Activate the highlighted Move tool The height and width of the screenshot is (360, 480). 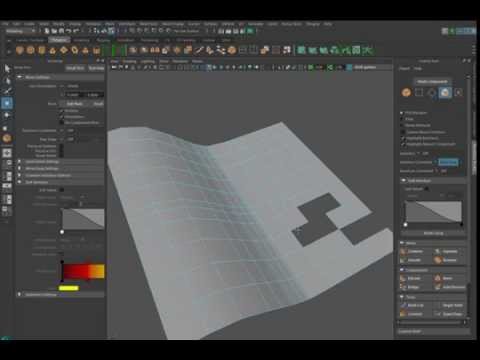[x=7, y=103]
